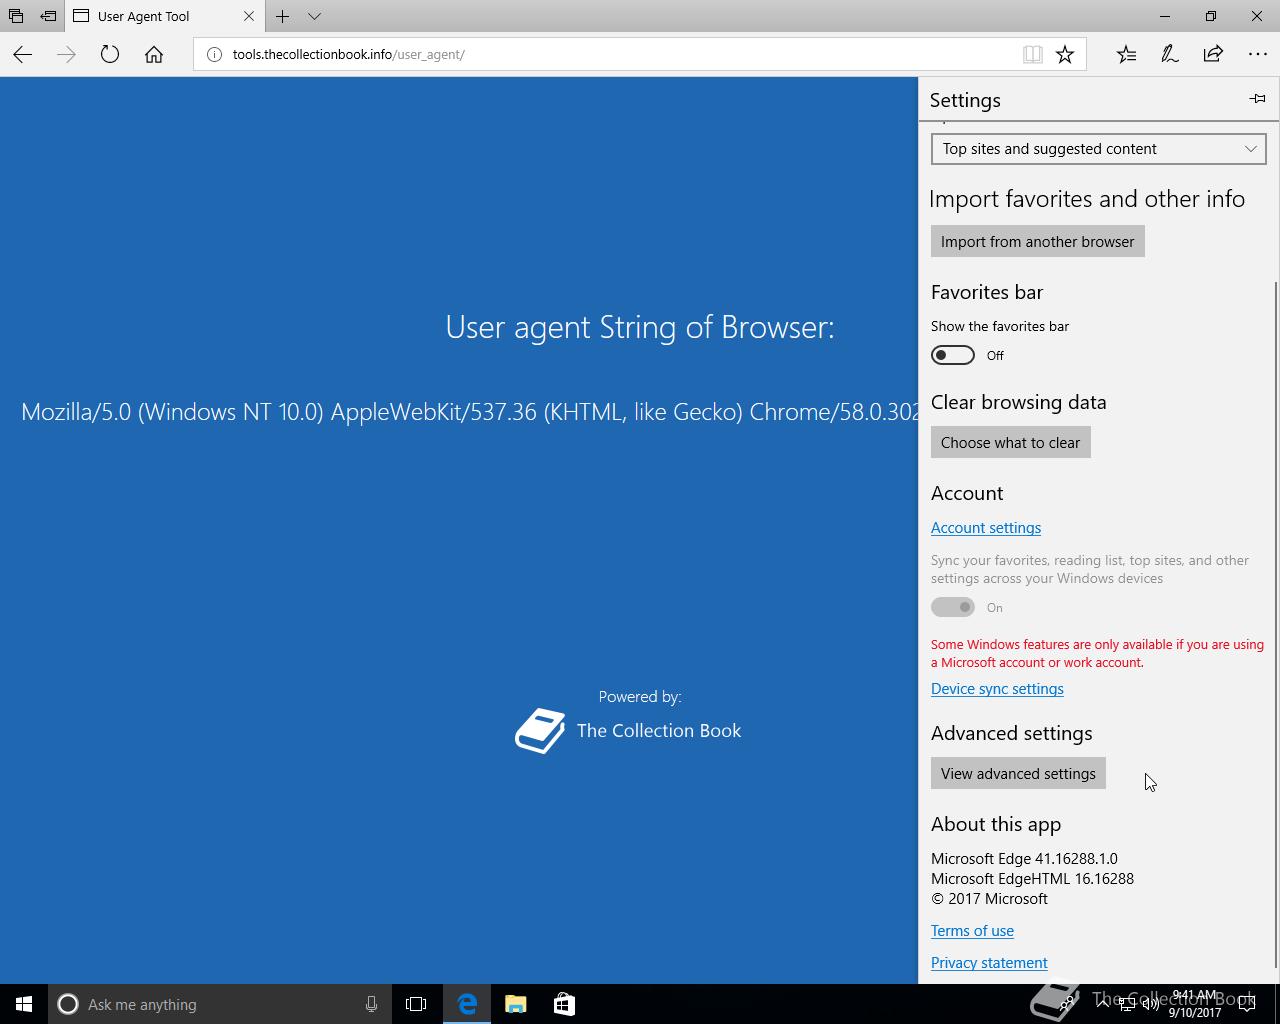
Task: Open Task View on taskbar
Action: click(x=416, y=1004)
